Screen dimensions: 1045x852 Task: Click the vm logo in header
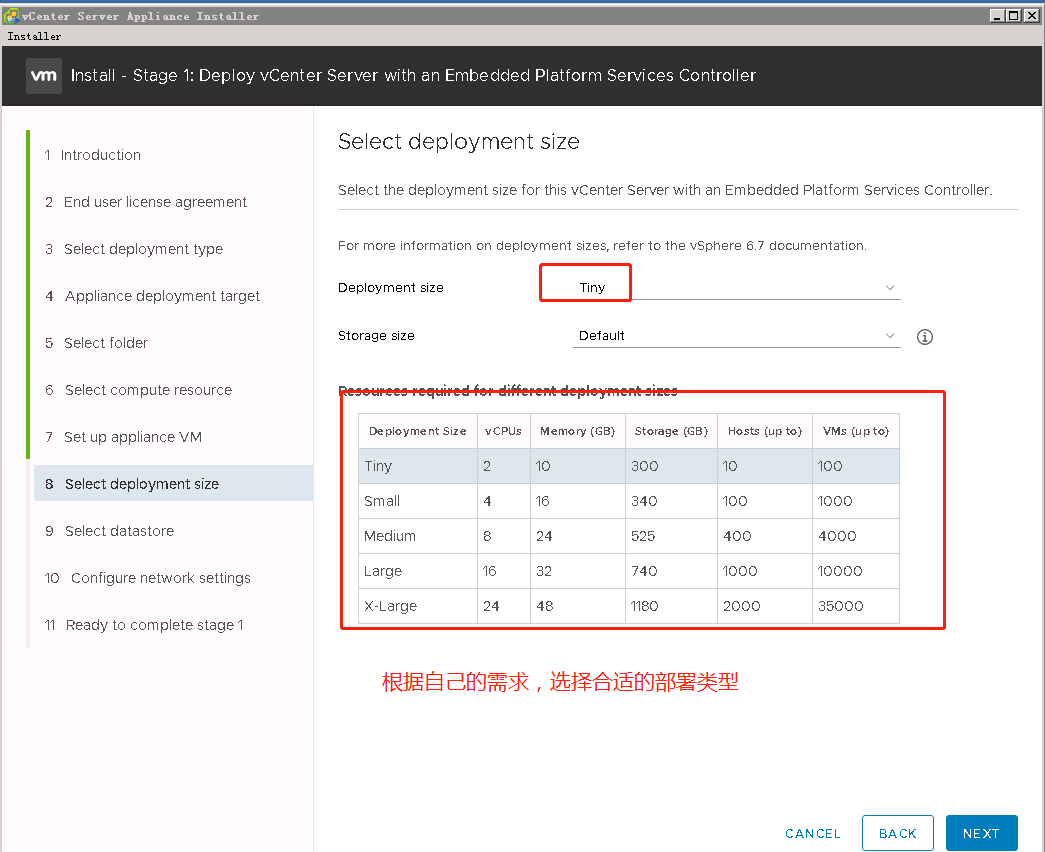44,76
